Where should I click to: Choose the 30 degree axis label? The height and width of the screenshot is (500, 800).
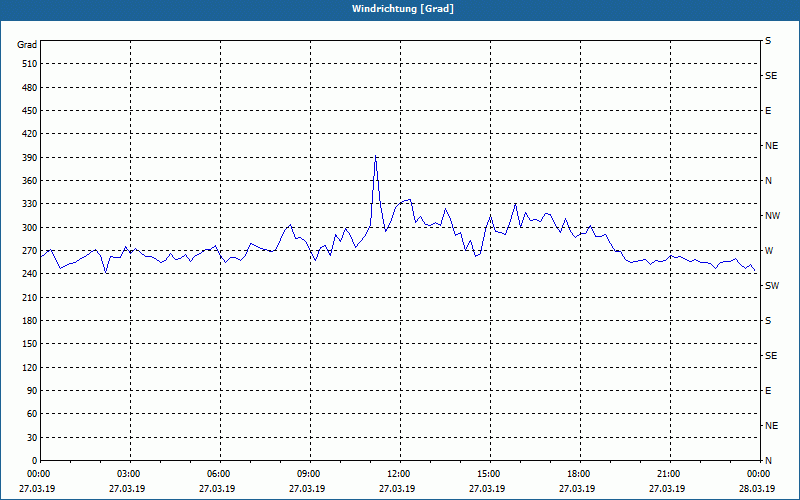pyautogui.click(x=32, y=438)
